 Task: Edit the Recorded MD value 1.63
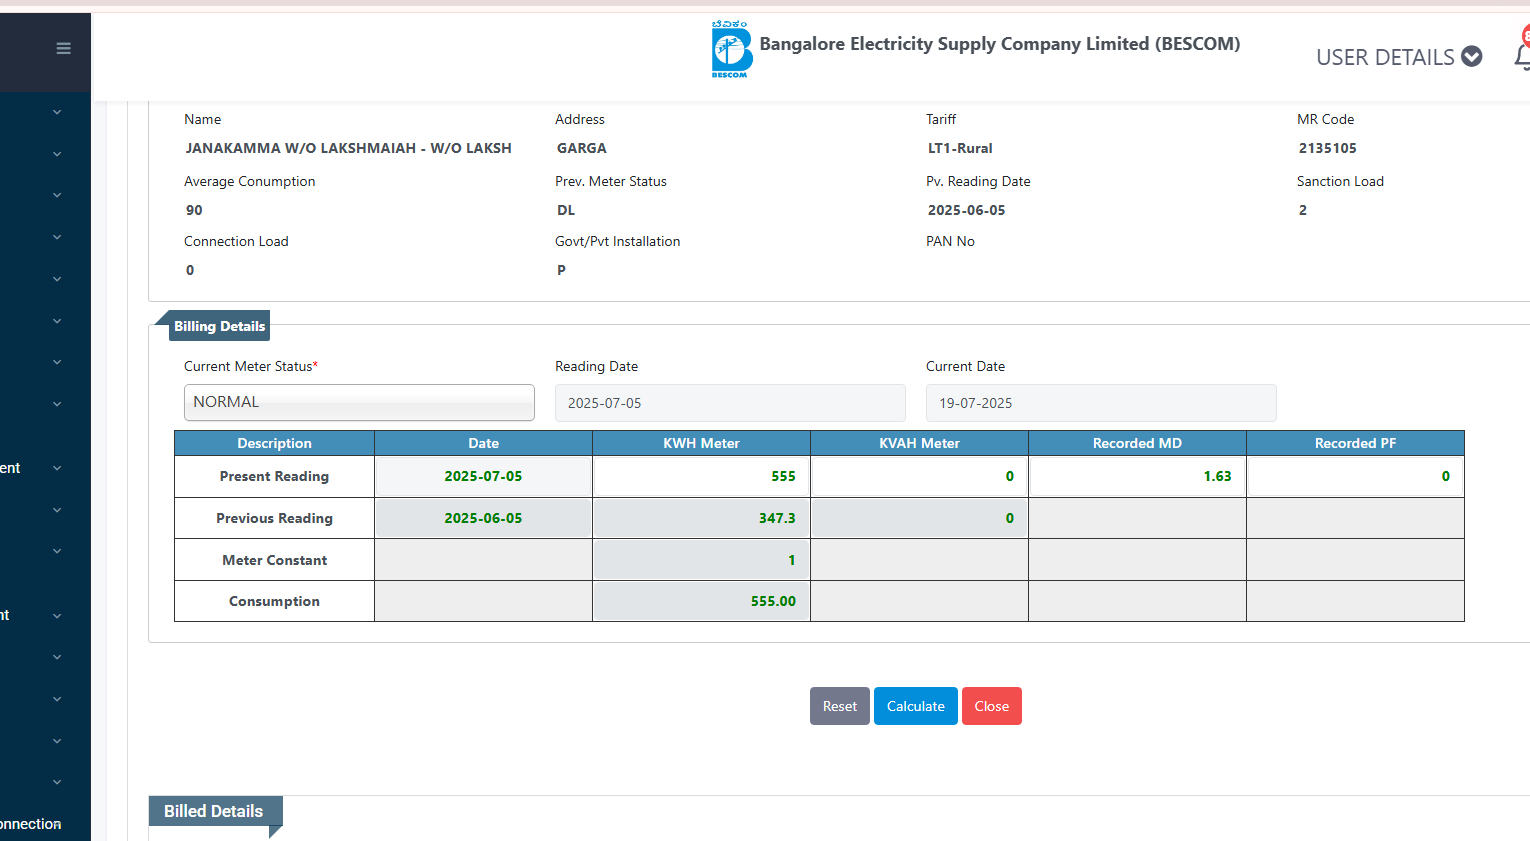(x=1138, y=476)
